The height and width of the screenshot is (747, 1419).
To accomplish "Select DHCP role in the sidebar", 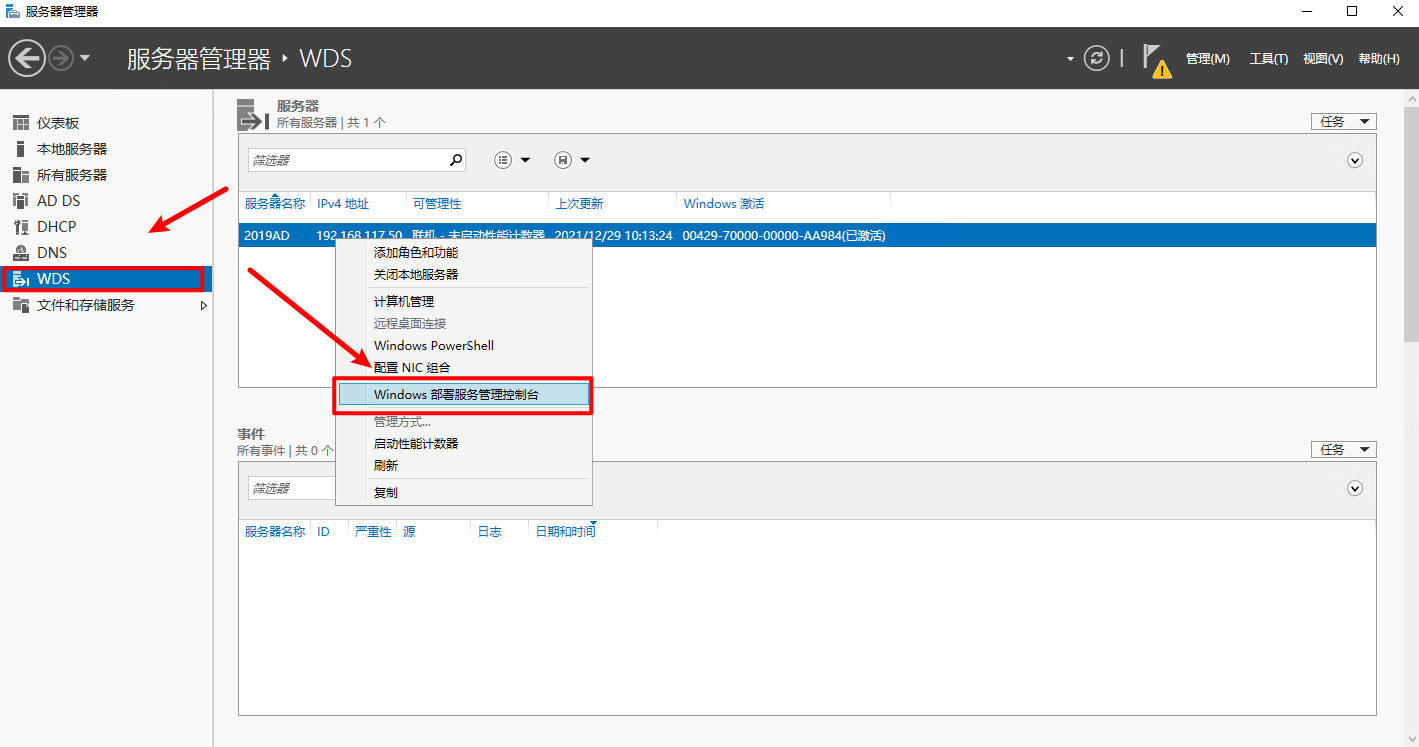I will (56, 227).
